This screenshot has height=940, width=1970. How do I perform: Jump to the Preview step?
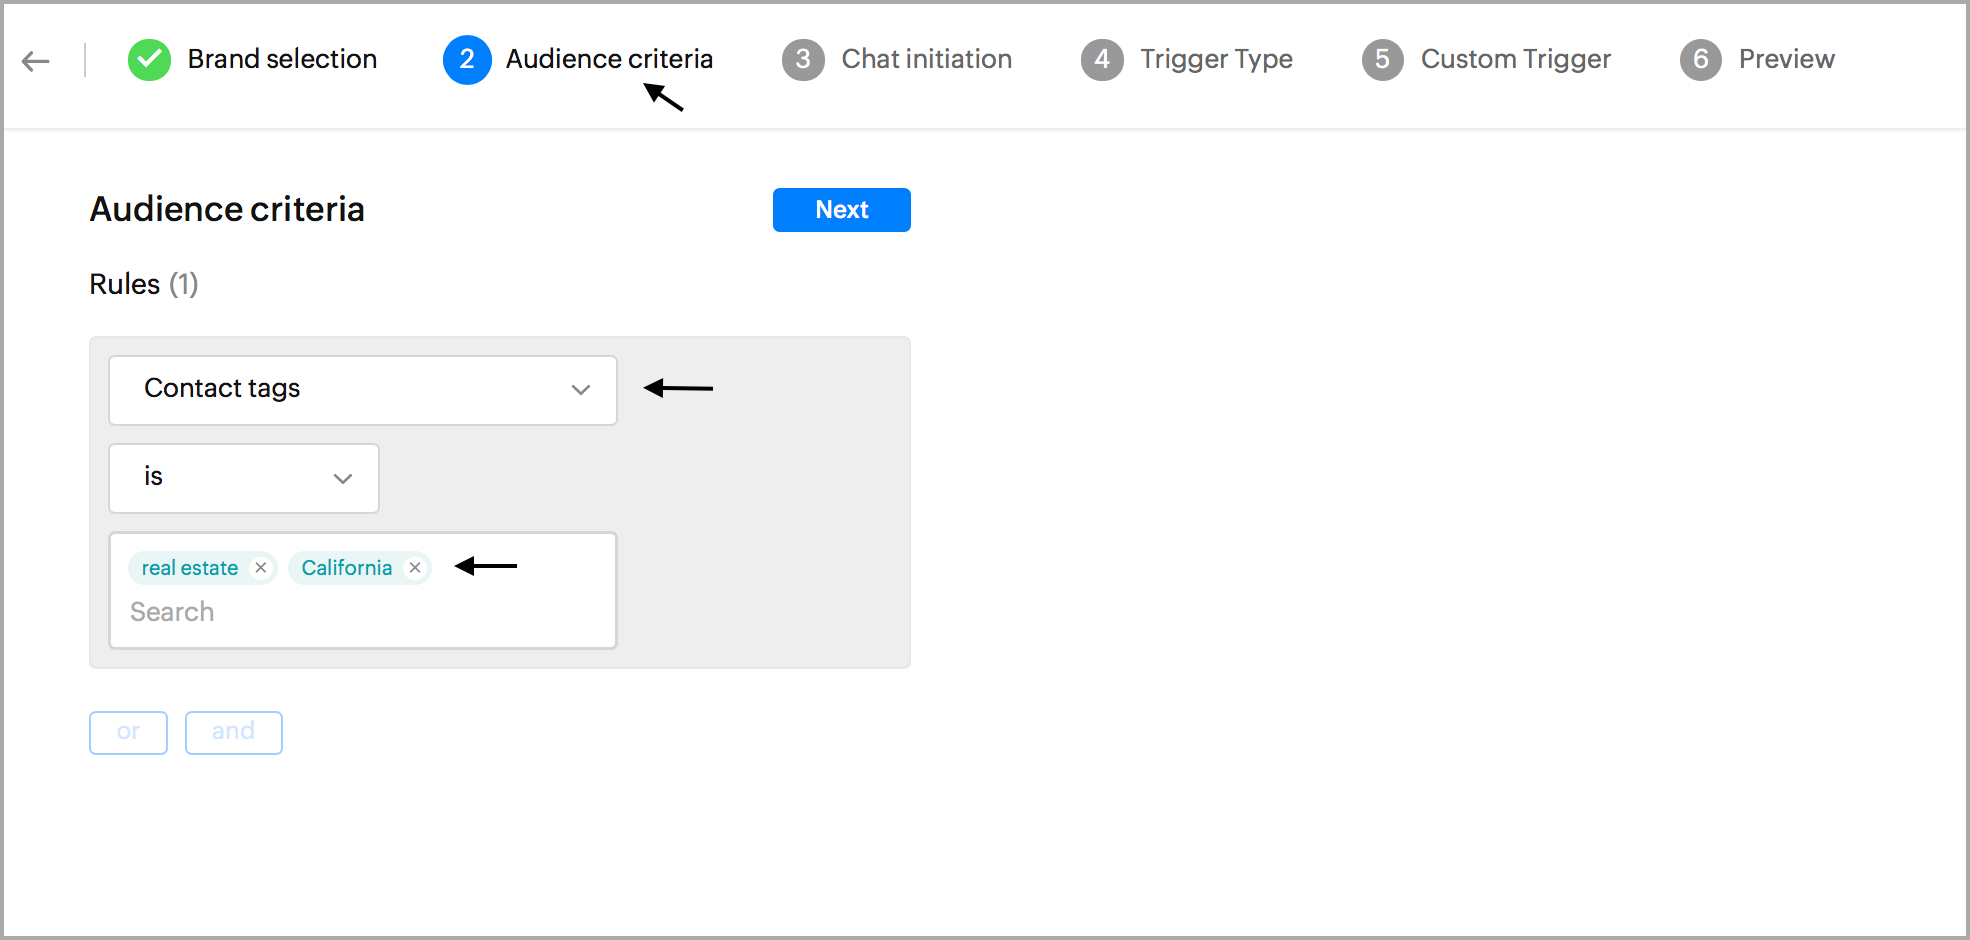point(1786,60)
